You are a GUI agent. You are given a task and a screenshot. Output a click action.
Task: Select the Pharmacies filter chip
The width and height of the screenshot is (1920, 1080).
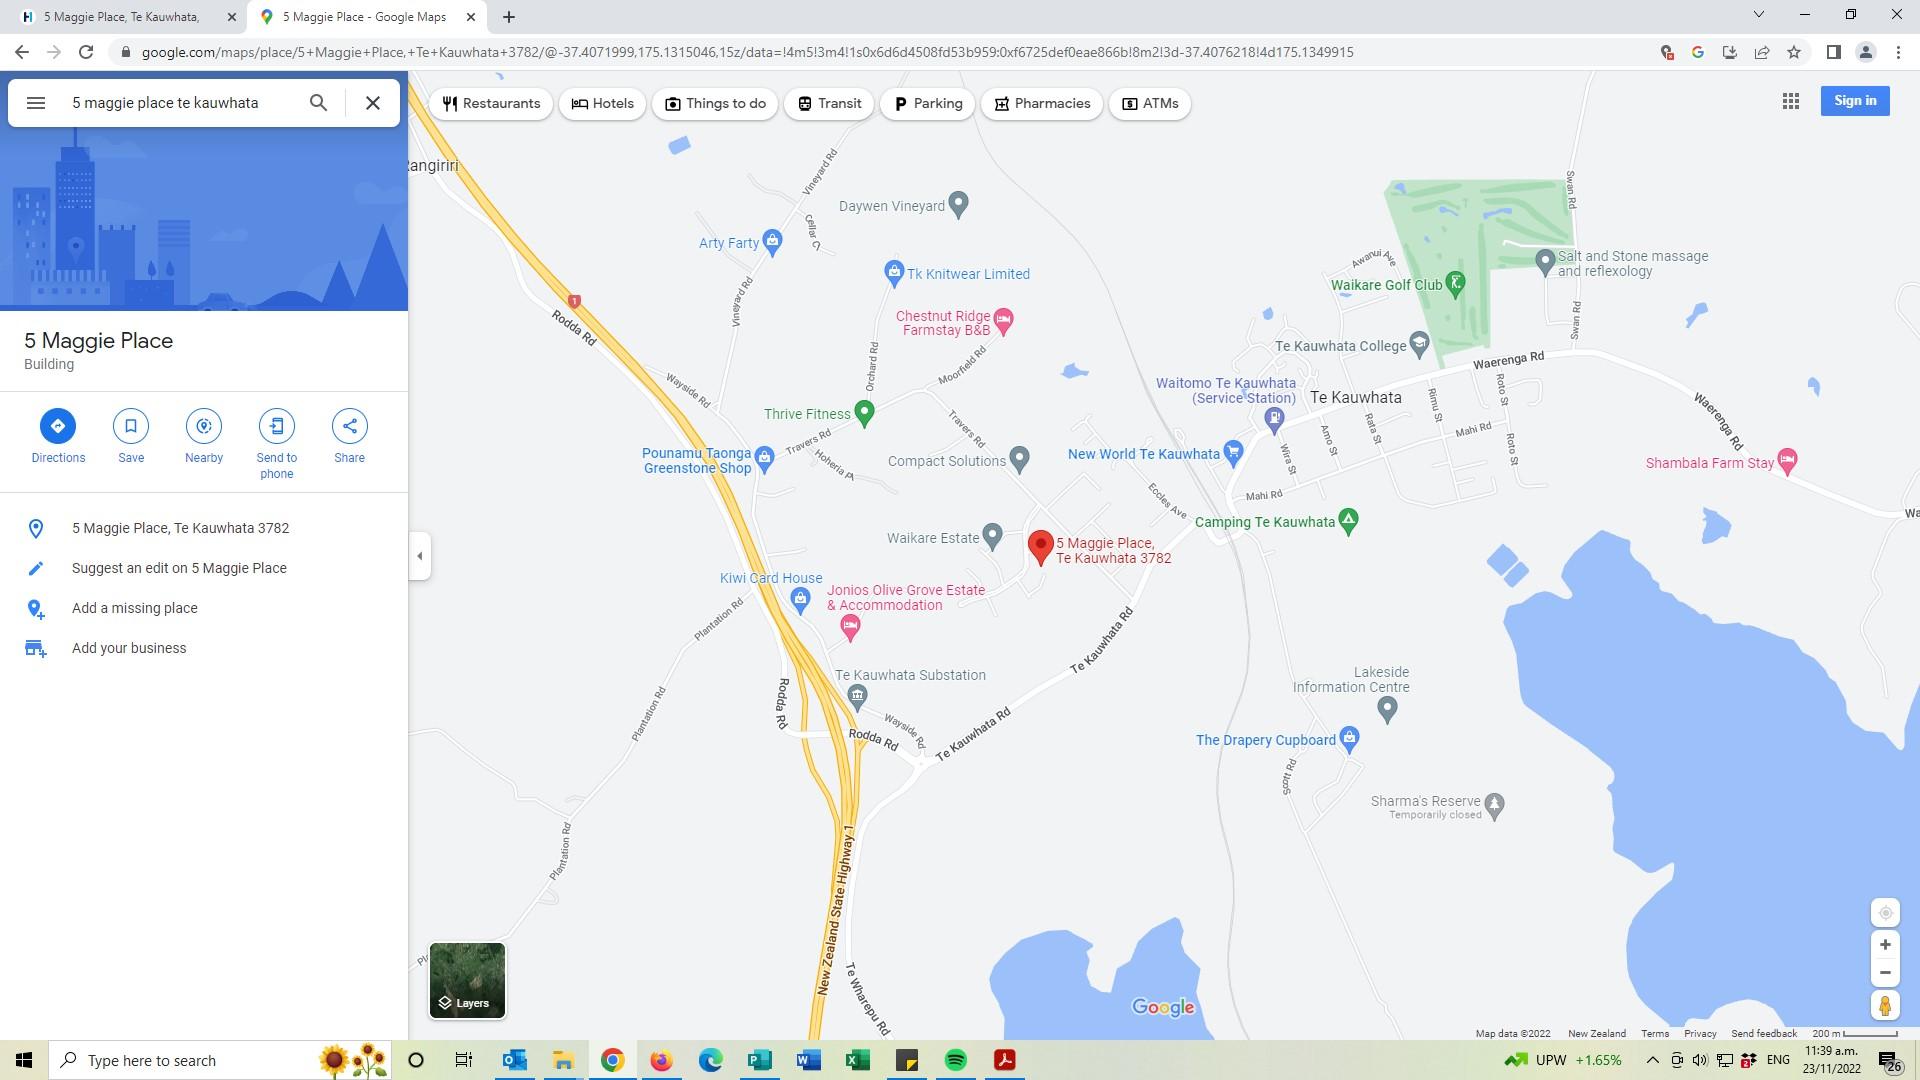(x=1042, y=104)
